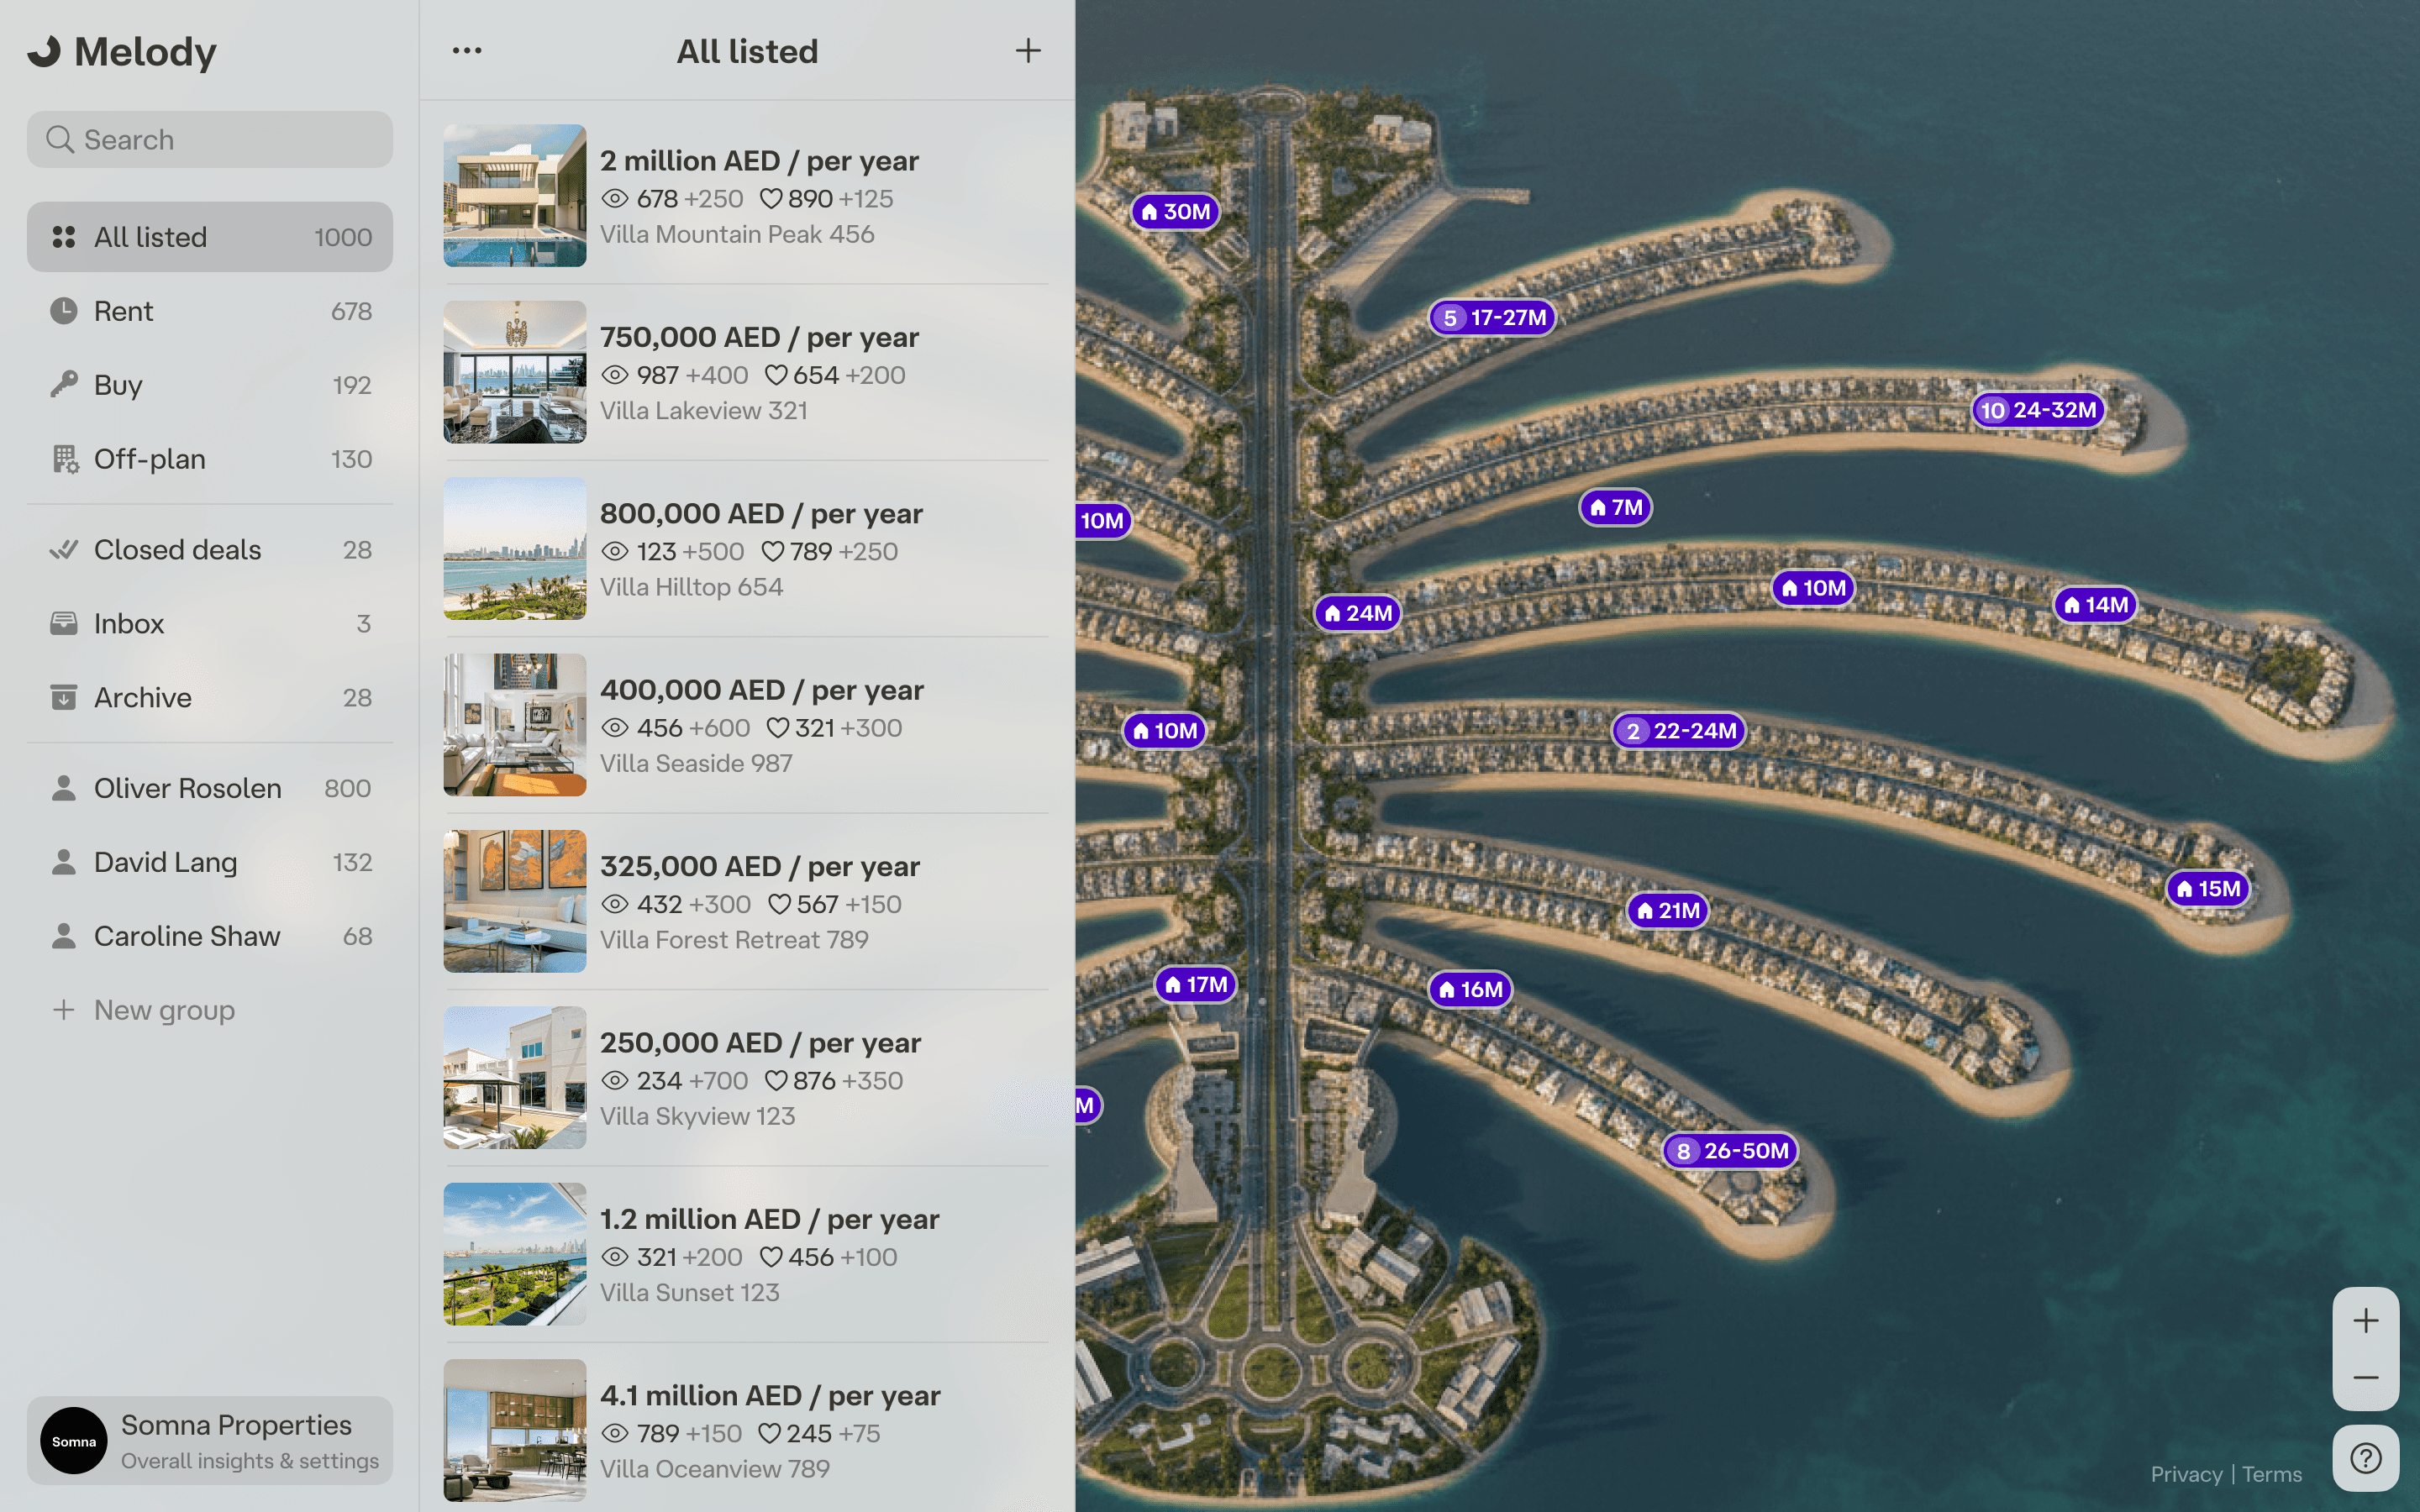This screenshot has width=2420, height=1512.
Task: Click the heart icon on Villa Mountain Peak 456
Action: 771,199
